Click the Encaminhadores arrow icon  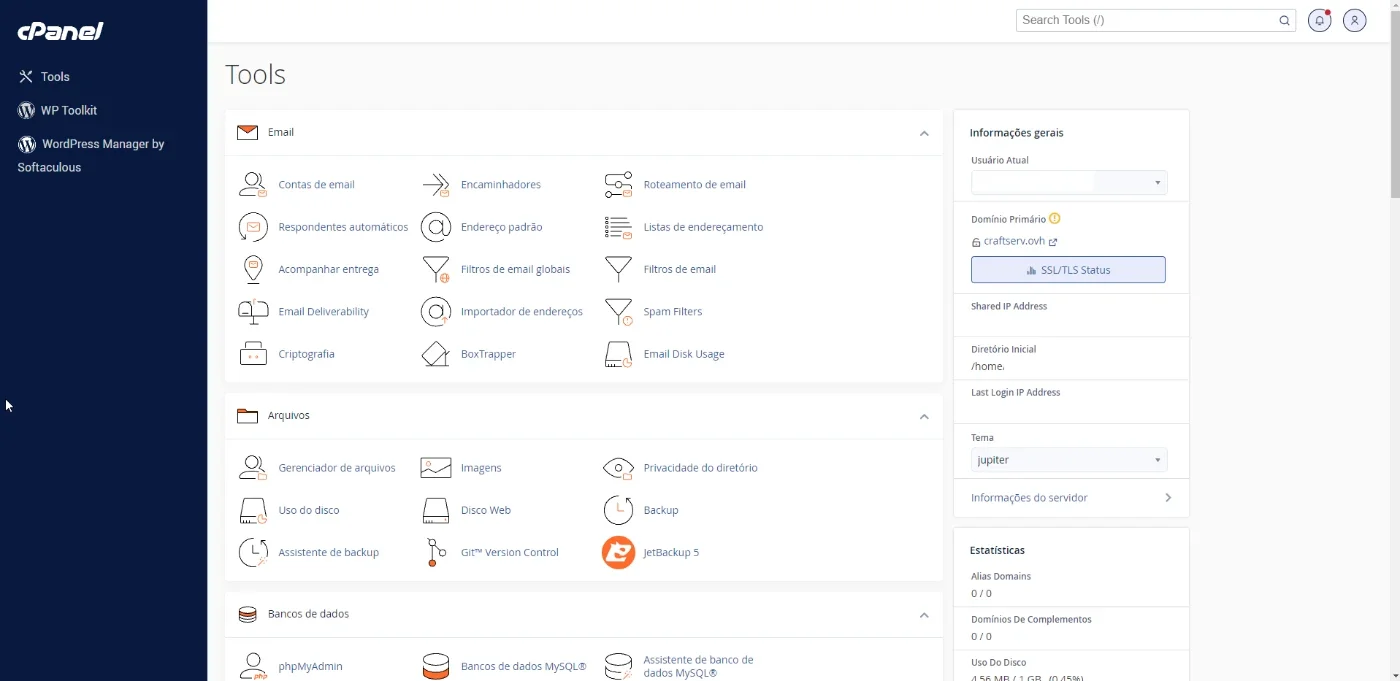point(436,185)
